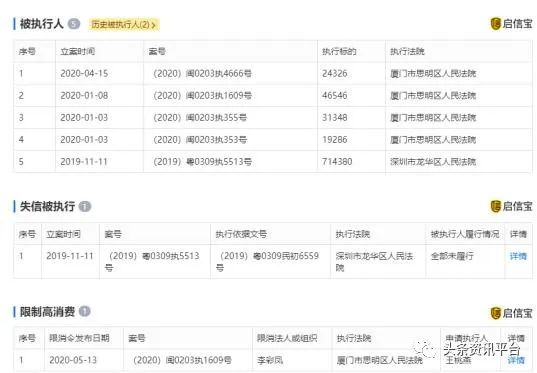Click name 李彩凤 in 限制高消费 table
The width and height of the screenshot is (537, 373).
(270, 360)
